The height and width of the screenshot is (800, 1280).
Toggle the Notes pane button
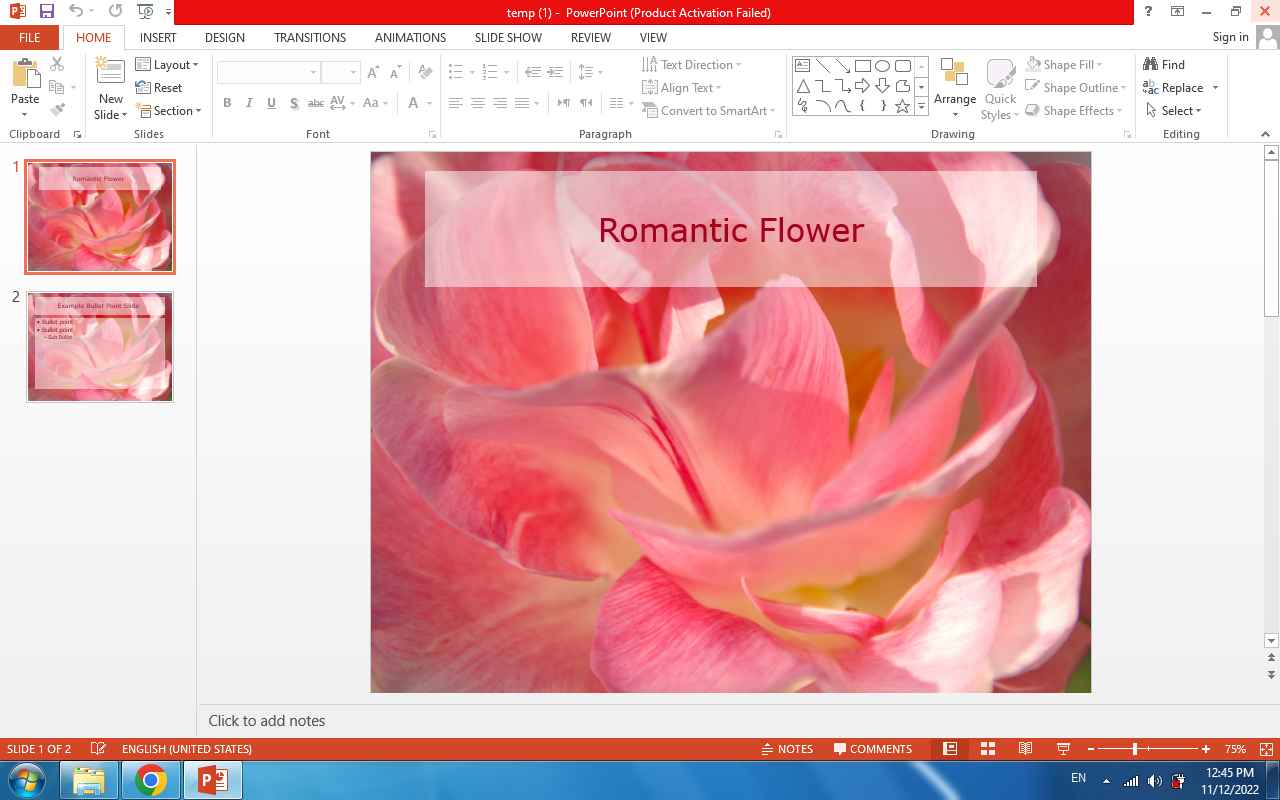coord(786,749)
